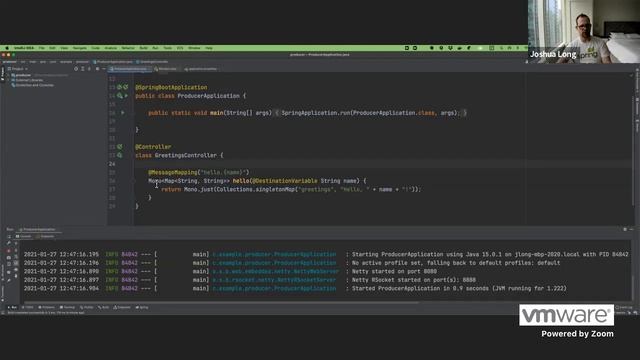640x360 pixels.
Task: Open the Endpoints tool window button
Action: coord(122,307)
